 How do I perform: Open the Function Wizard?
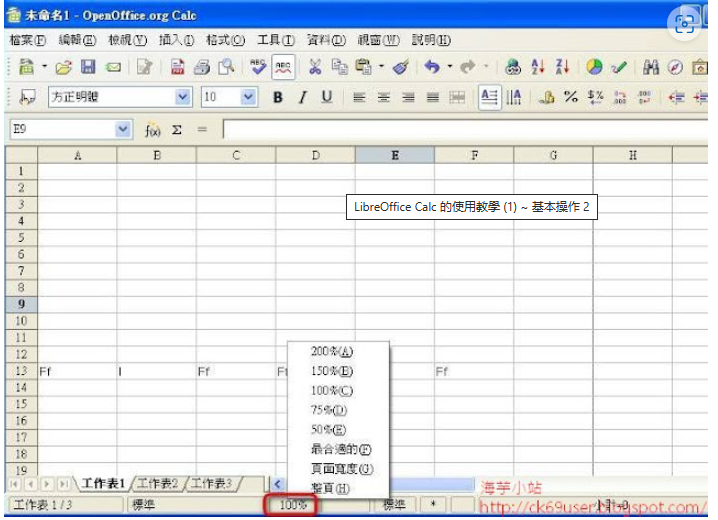(x=152, y=130)
